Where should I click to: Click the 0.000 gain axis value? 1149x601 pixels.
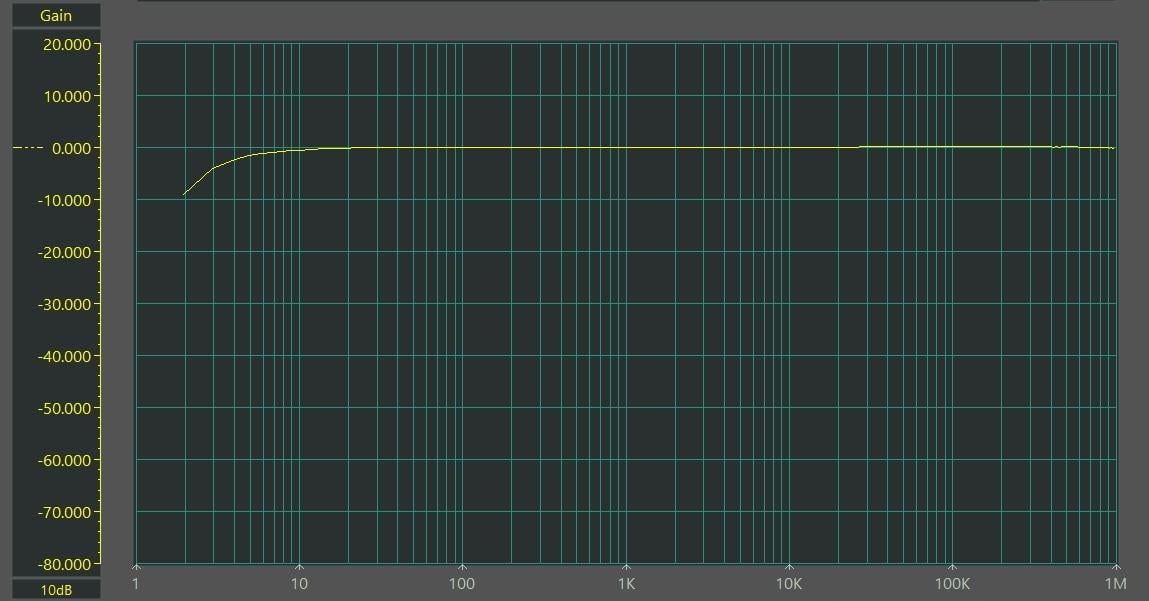click(x=72, y=148)
